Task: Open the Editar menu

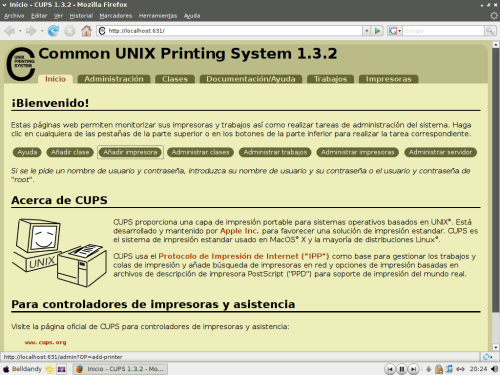Action: 39,16
